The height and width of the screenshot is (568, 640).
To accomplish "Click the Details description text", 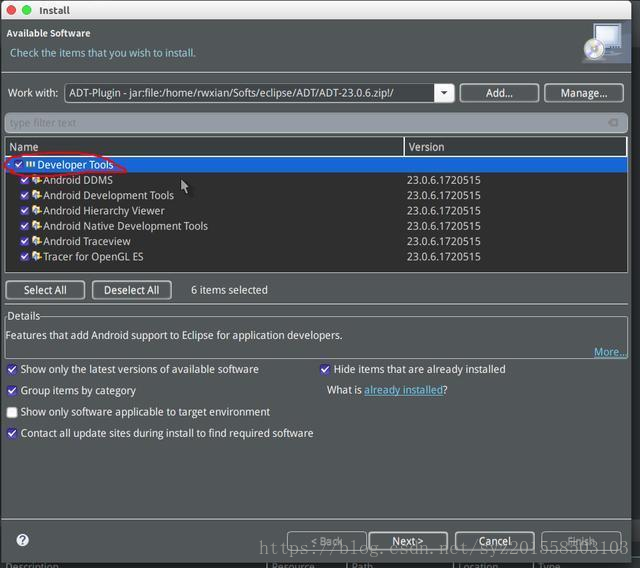I will click(174, 335).
